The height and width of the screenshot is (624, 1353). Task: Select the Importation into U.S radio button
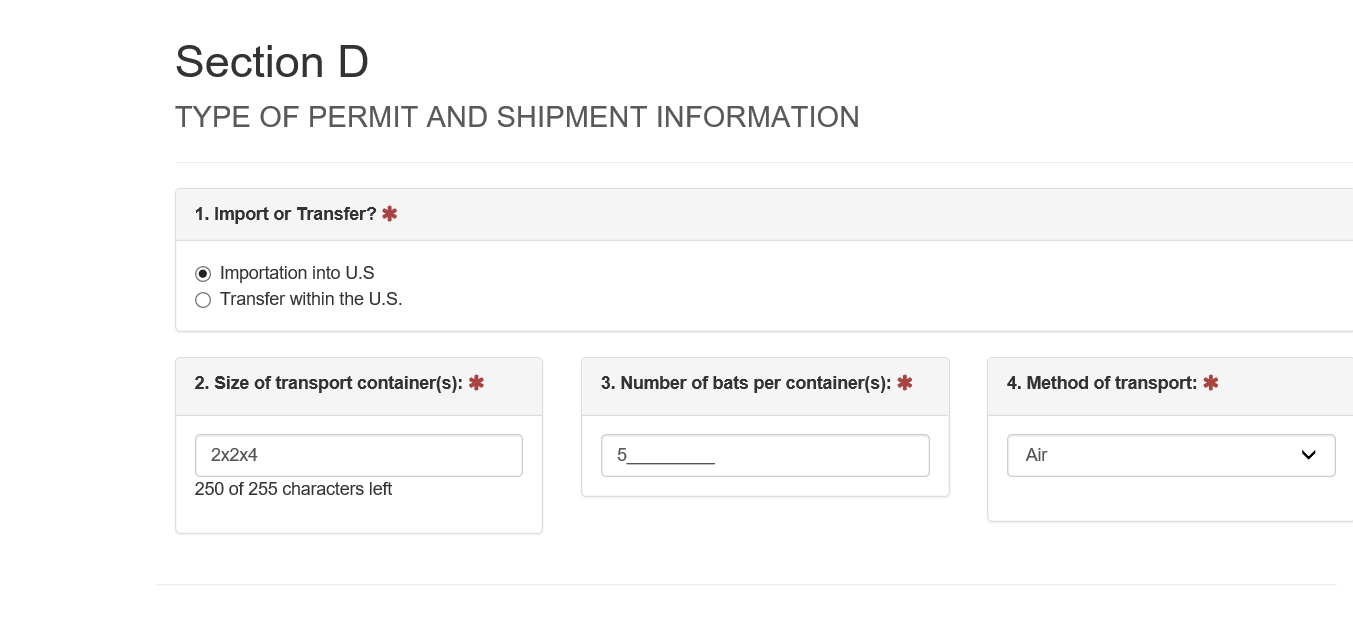[203, 273]
